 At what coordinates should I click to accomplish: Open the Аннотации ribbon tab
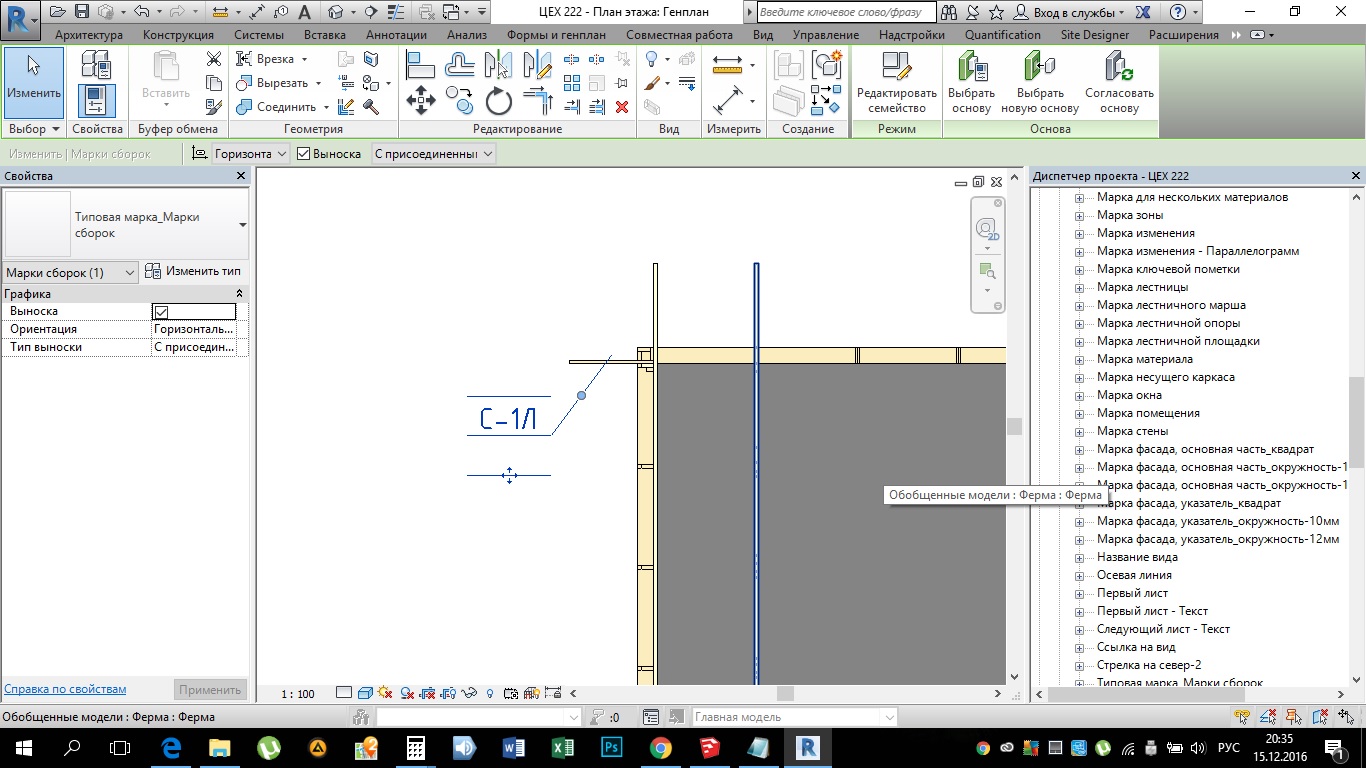(x=396, y=35)
